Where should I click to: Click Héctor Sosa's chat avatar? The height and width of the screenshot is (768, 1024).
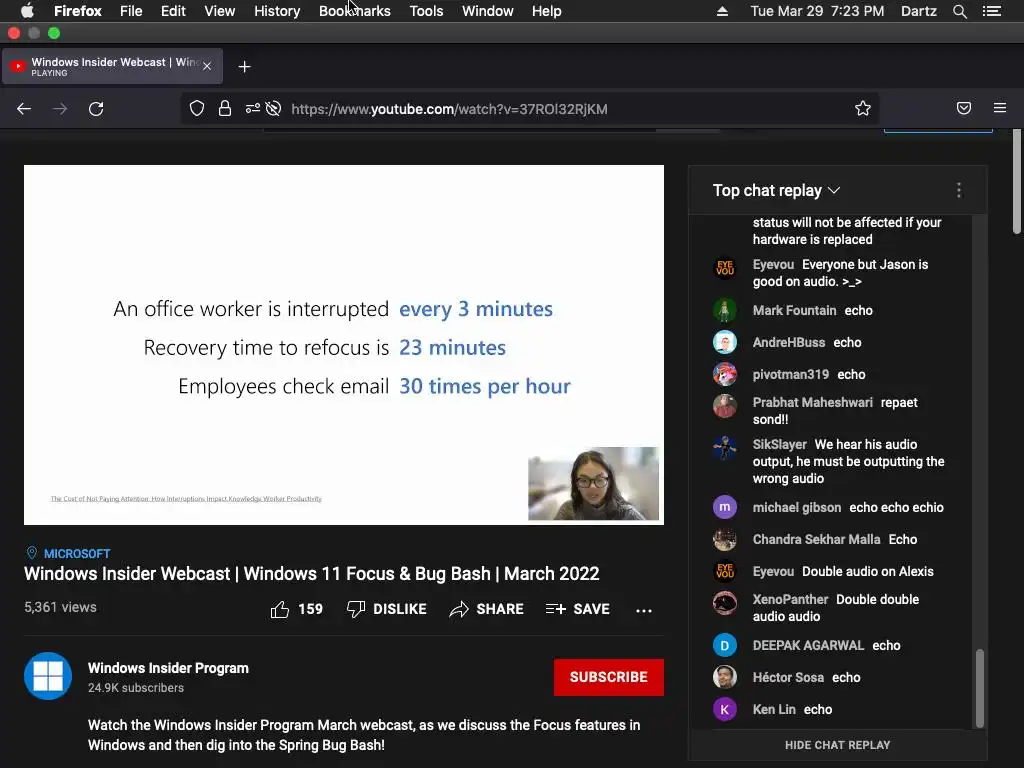(x=725, y=677)
